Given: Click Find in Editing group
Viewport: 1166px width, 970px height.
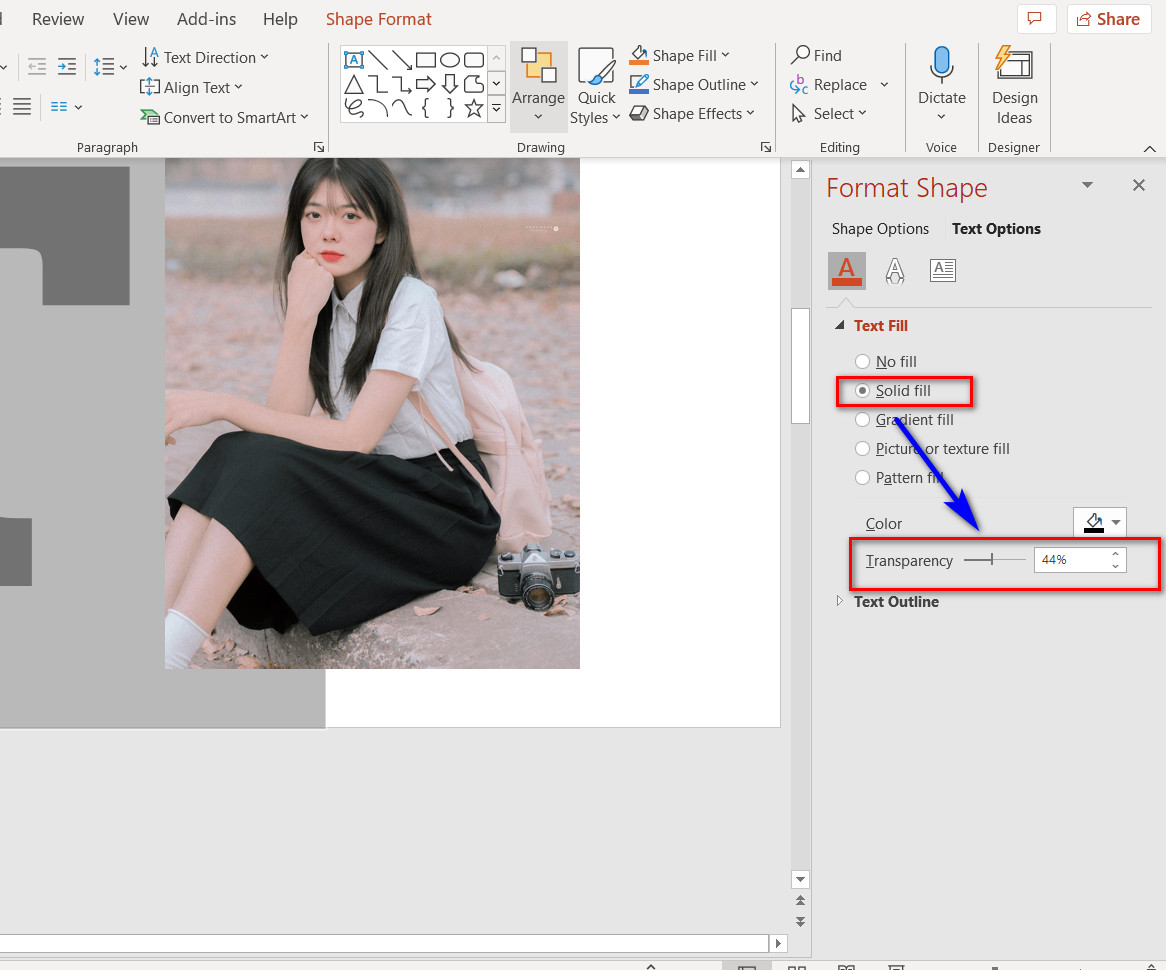Looking at the screenshot, I should click(x=816, y=55).
